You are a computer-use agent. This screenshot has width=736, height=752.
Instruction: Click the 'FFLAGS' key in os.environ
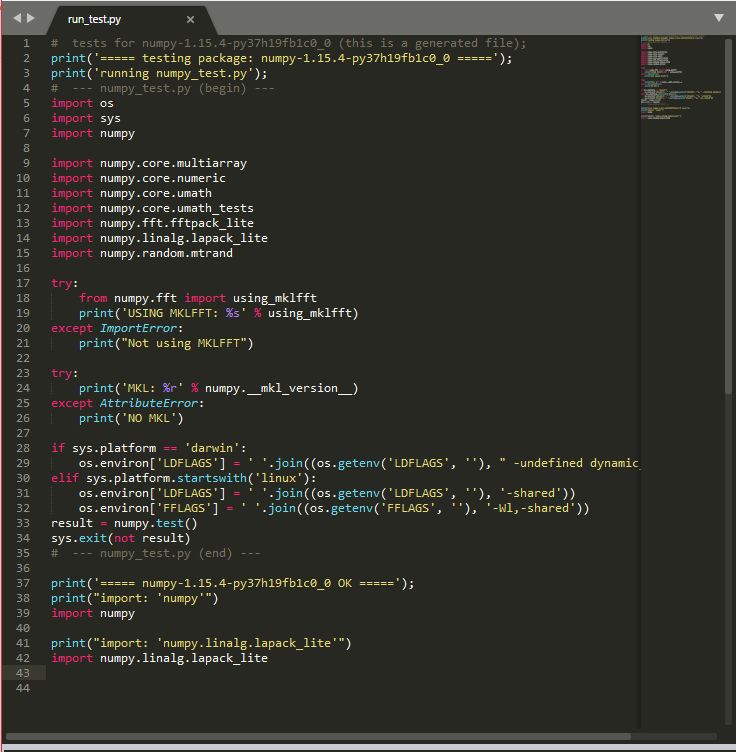[x=184, y=508]
